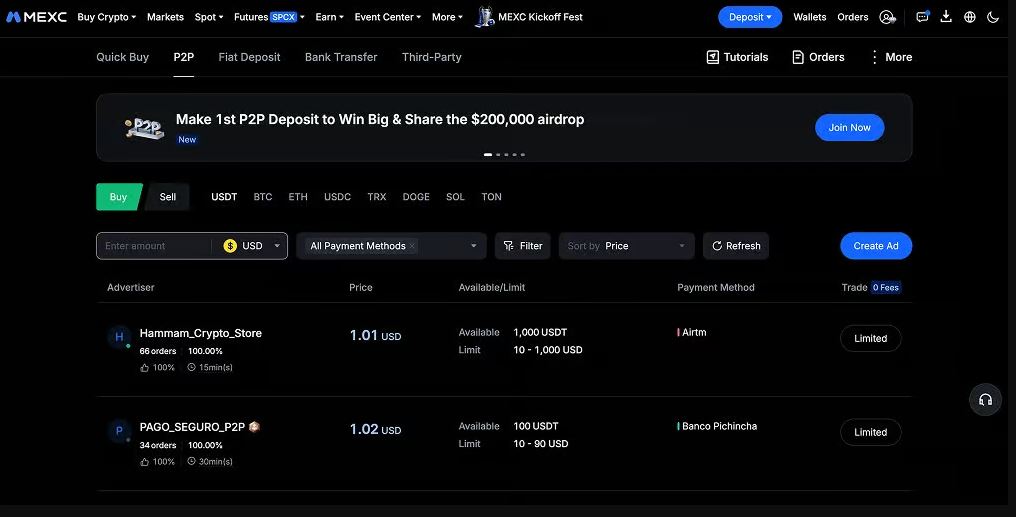Click the 0 Fees badge
The width and height of the screenshot is (1016, 517).
tap(886, 288)
